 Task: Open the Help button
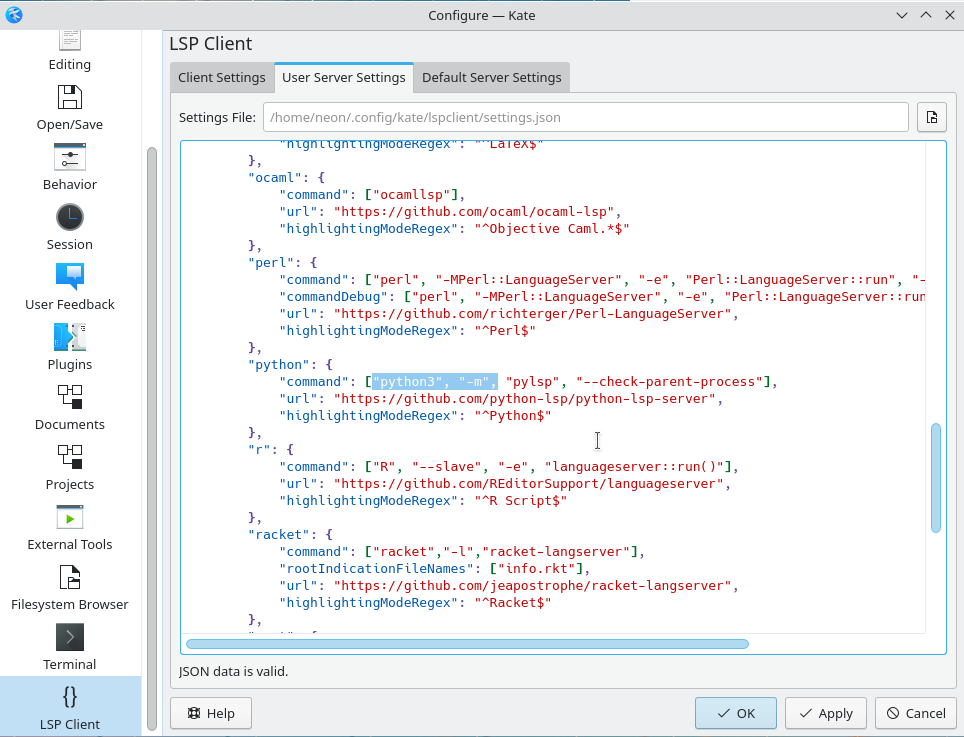click(x=211, y=713)
